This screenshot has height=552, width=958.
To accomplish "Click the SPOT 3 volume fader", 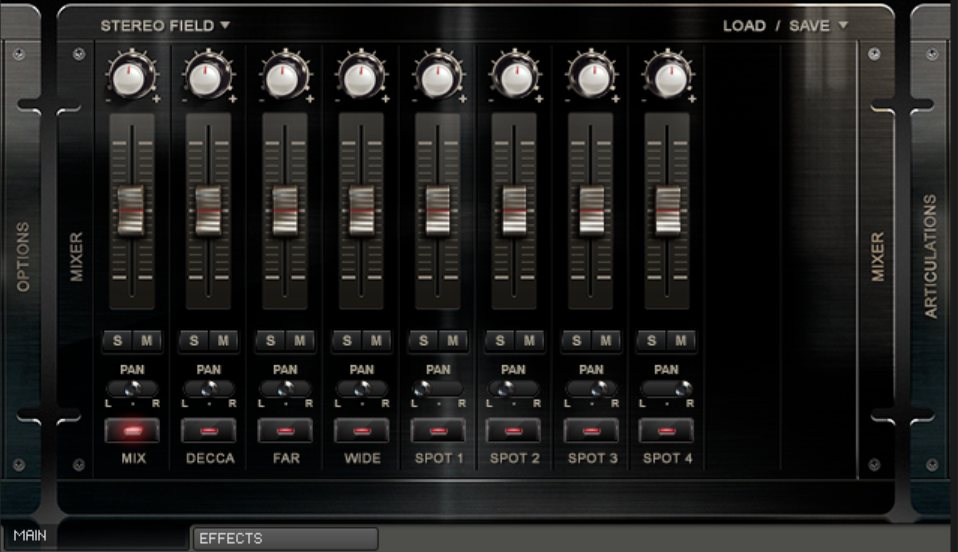I will click(591, 211).
